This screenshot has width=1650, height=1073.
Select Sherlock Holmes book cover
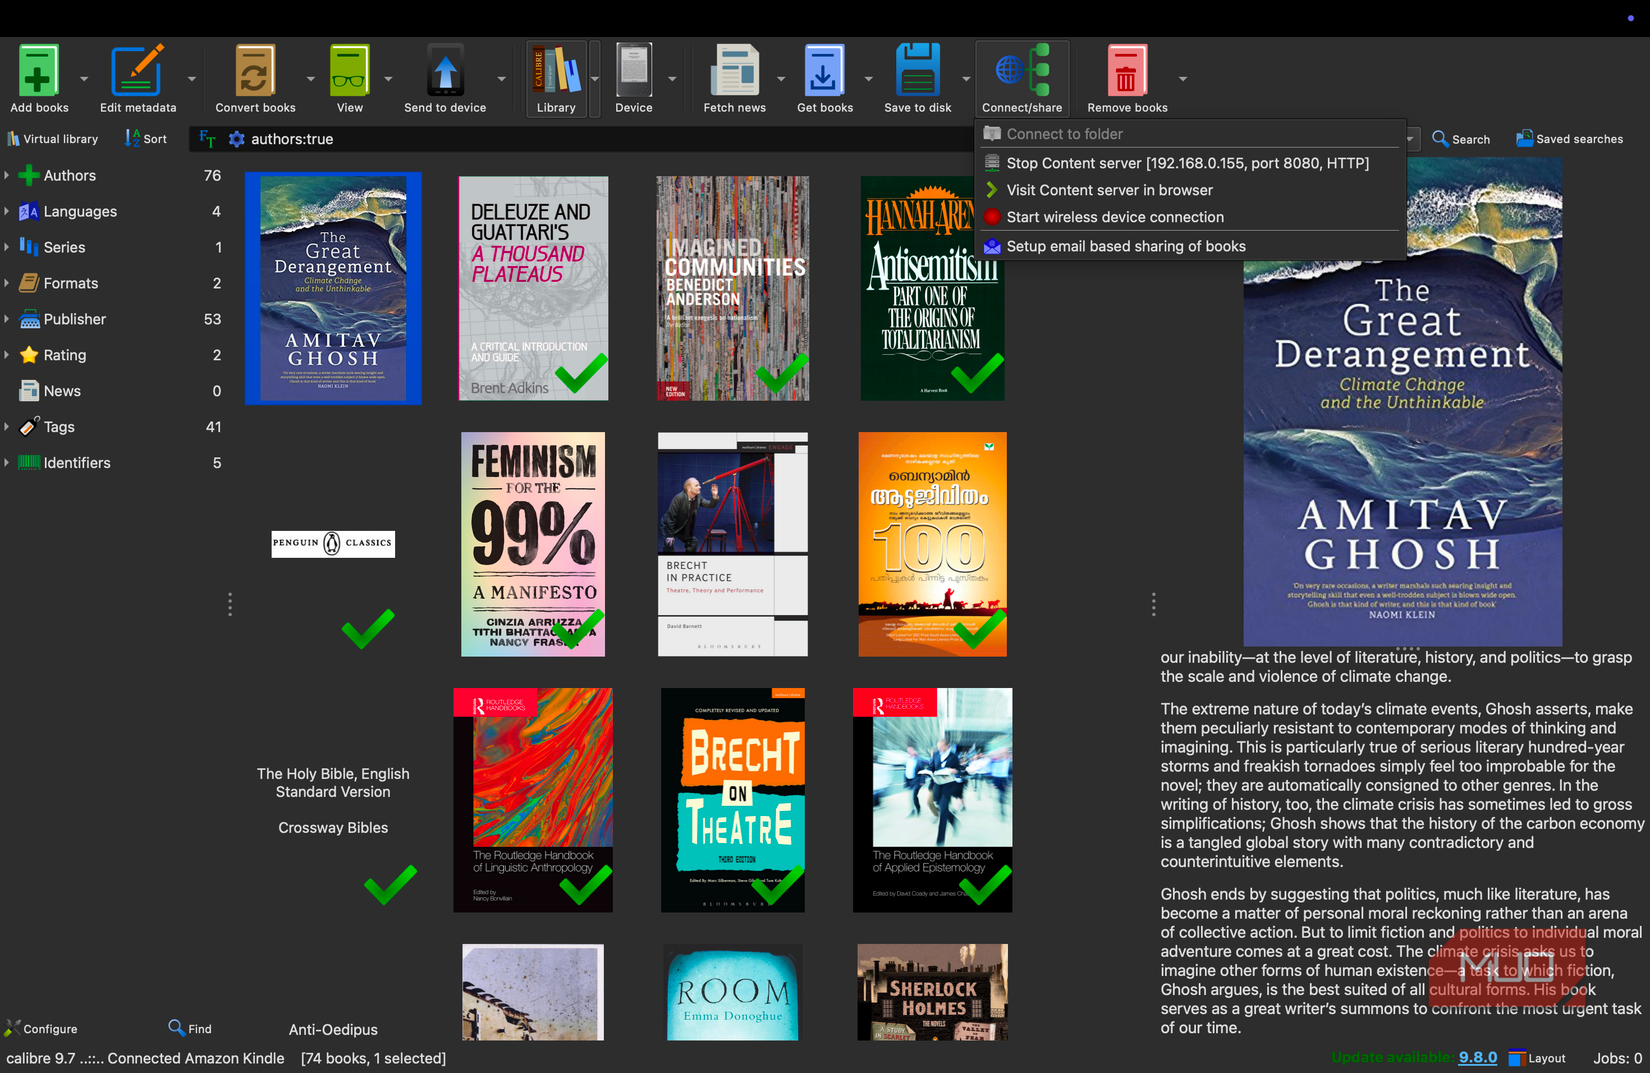click(932, 992)
